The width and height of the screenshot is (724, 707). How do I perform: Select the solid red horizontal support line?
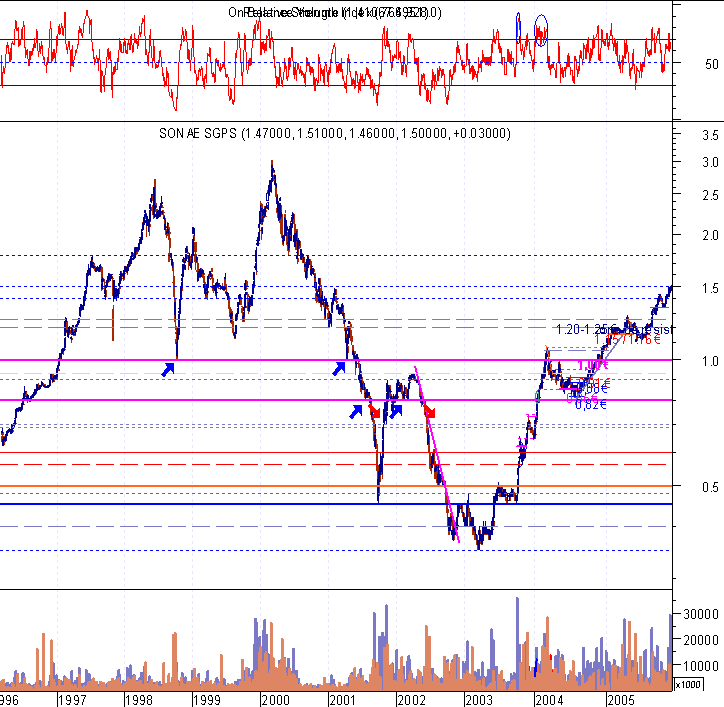click(336, 453)
